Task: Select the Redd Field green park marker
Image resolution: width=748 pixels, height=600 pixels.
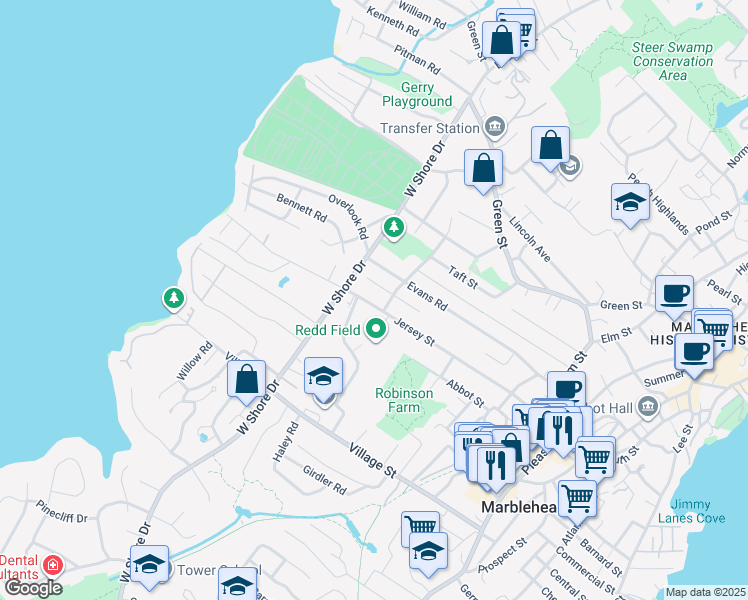Action: tap(376, 328)
